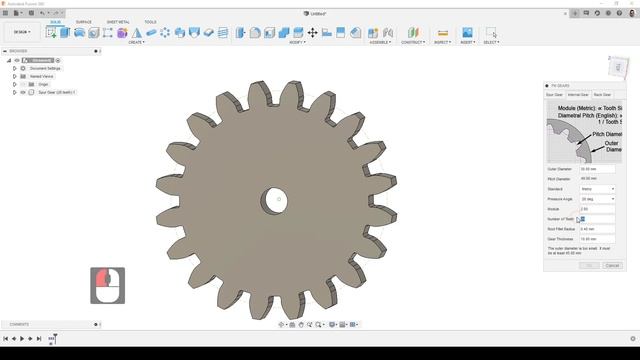Open the Insert image icon
640x360 pixels.
467,33
